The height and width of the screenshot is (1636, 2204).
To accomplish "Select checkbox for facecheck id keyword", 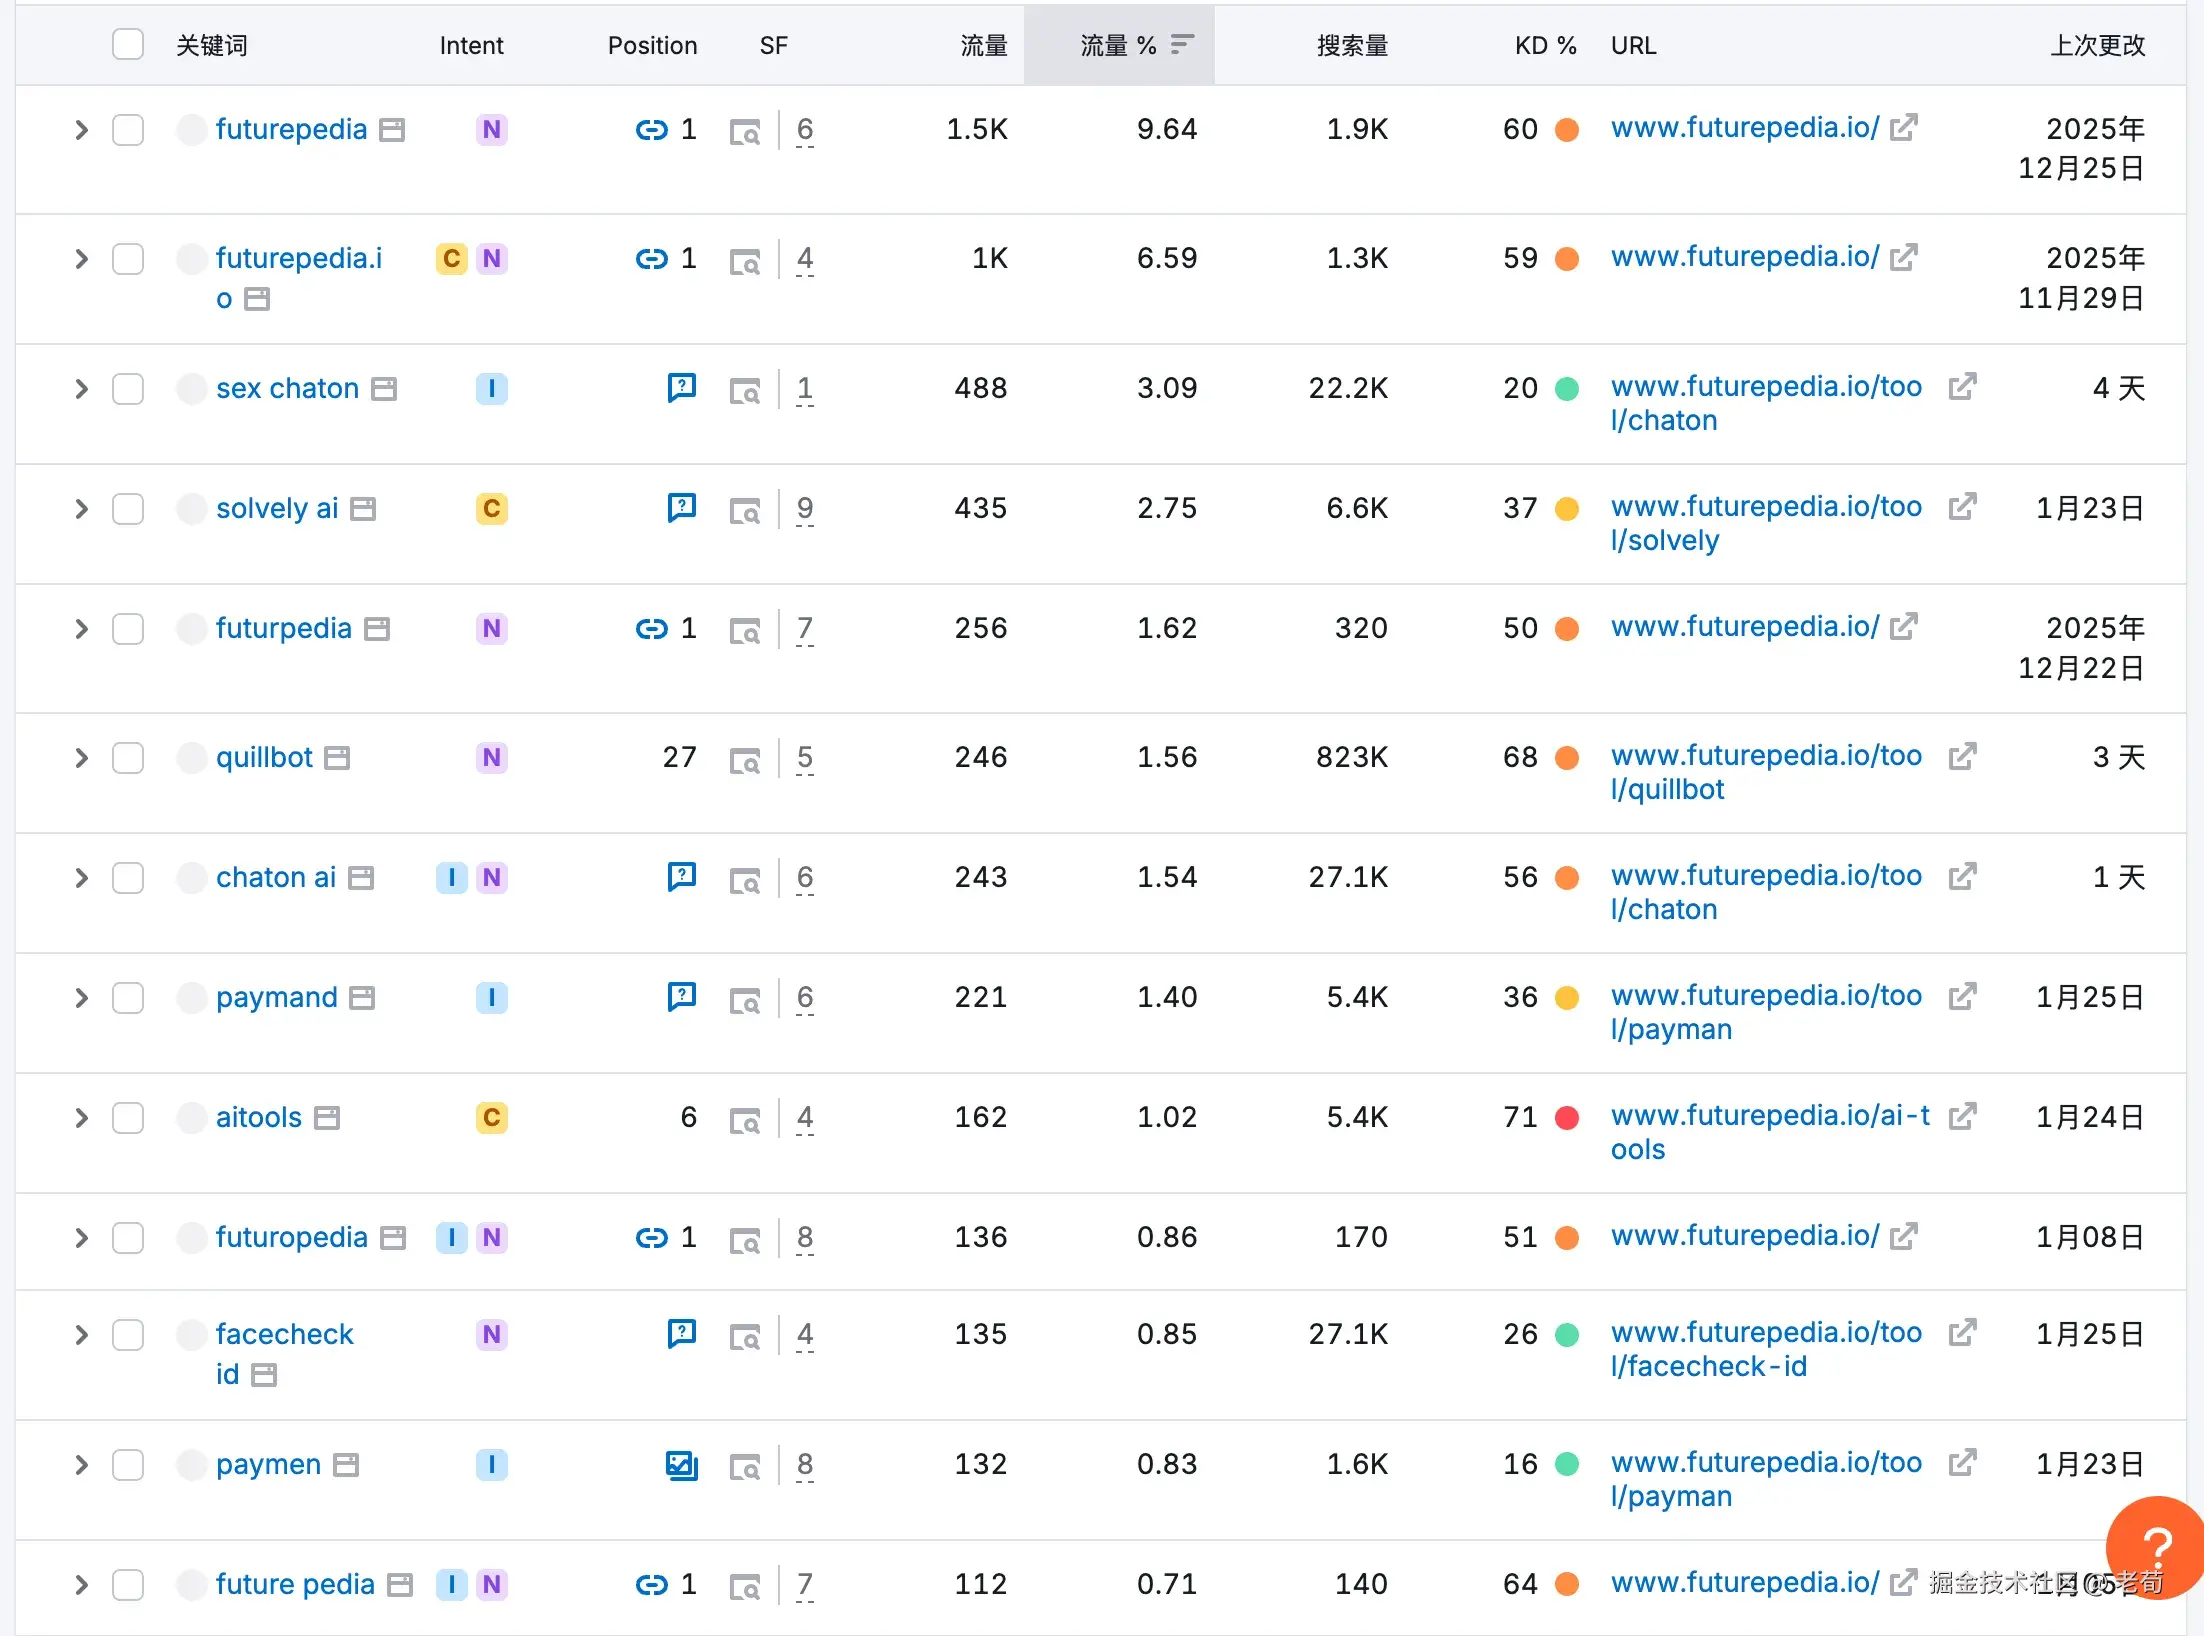I will (x=128, y=1335).
